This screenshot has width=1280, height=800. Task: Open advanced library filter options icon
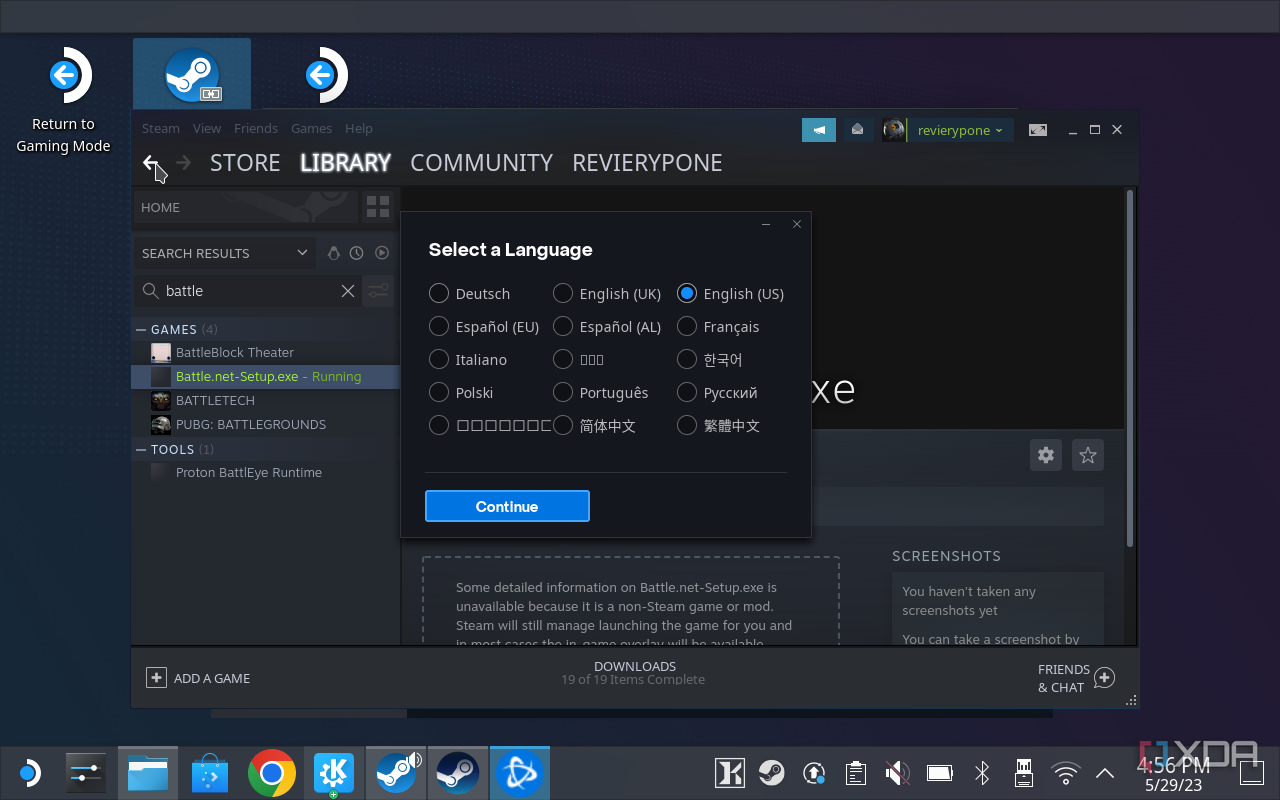click(378, 291)
